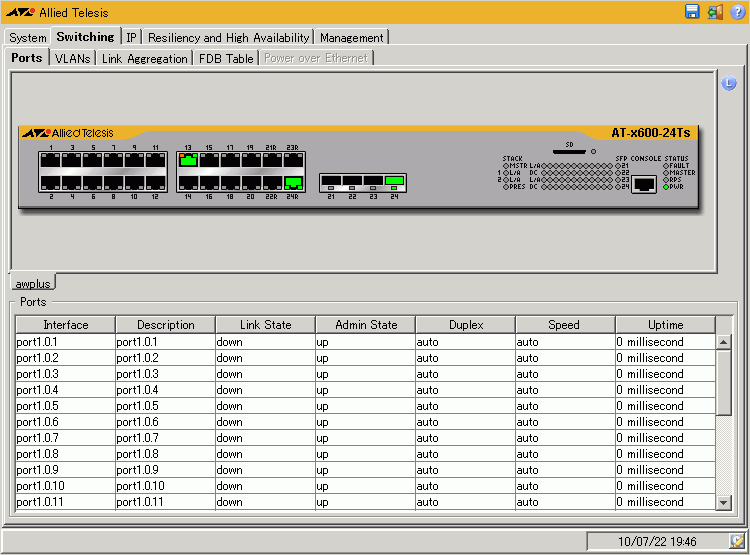Viewport: 750px width, 555px height.
Task: Select green active port 13 on switch
Action: tap(188, 160)
